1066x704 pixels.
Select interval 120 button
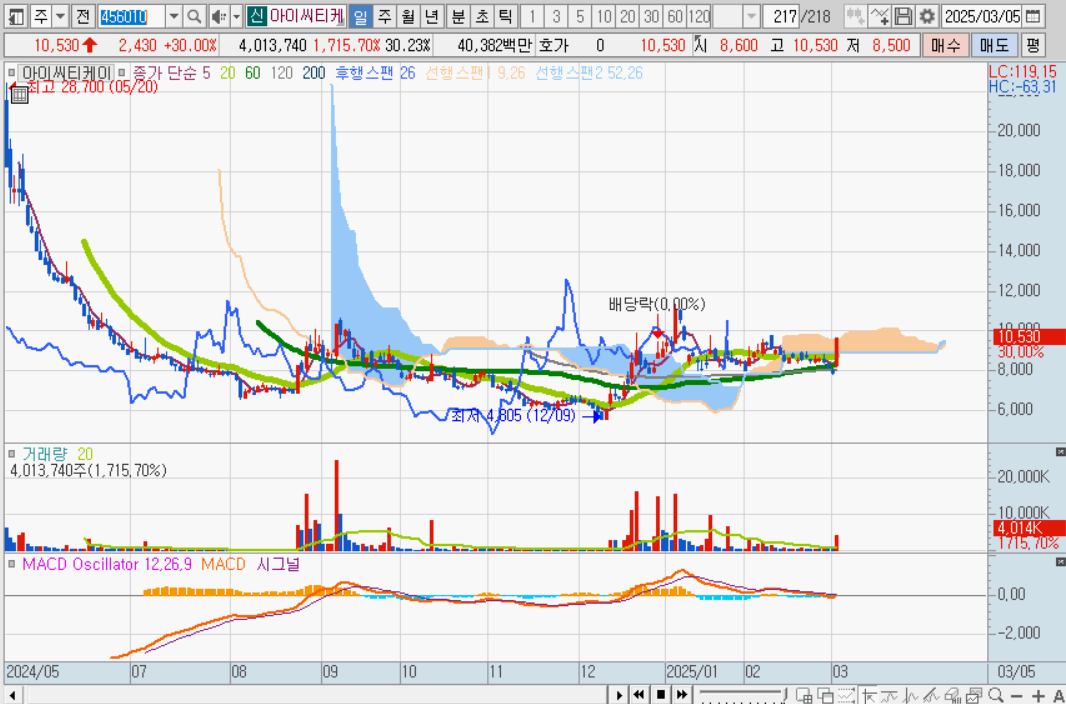click(699, 16)
